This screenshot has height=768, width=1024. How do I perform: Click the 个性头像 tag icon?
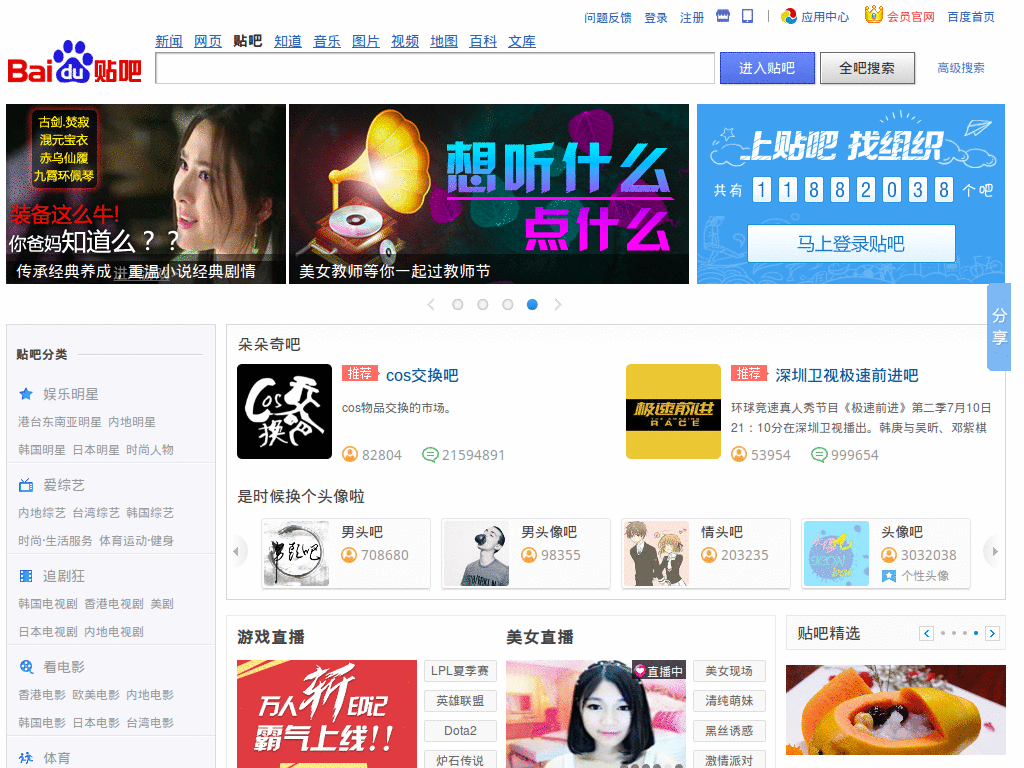coord(889,576)
